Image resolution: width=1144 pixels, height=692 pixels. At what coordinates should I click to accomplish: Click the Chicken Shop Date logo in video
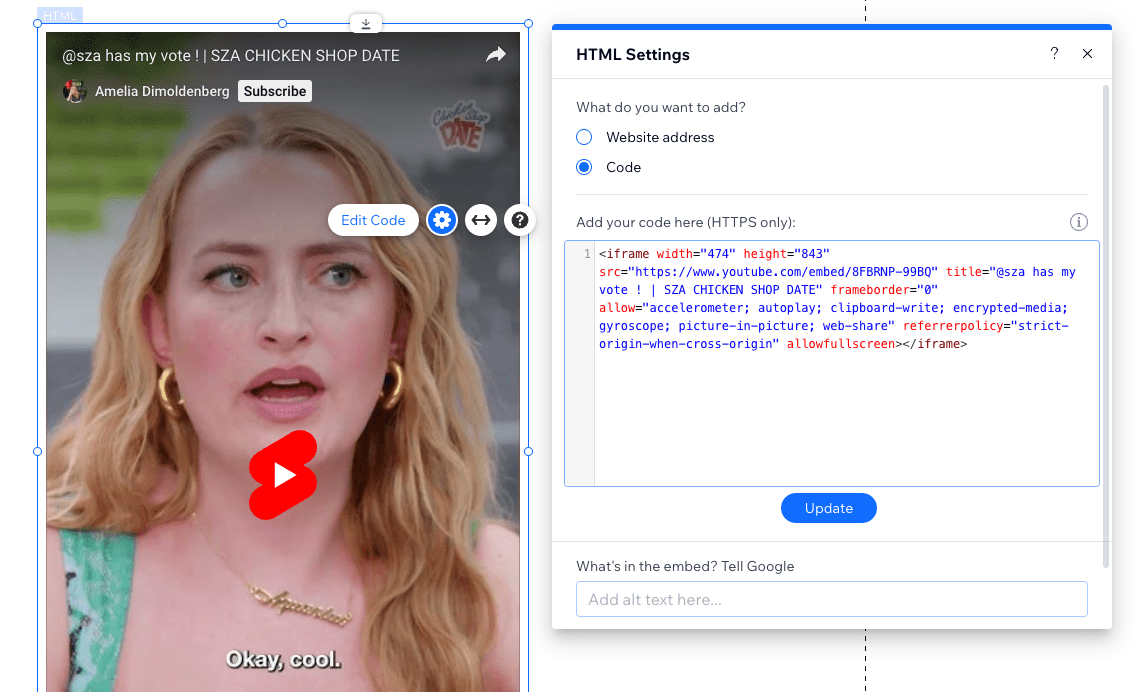tap(460, 126)
